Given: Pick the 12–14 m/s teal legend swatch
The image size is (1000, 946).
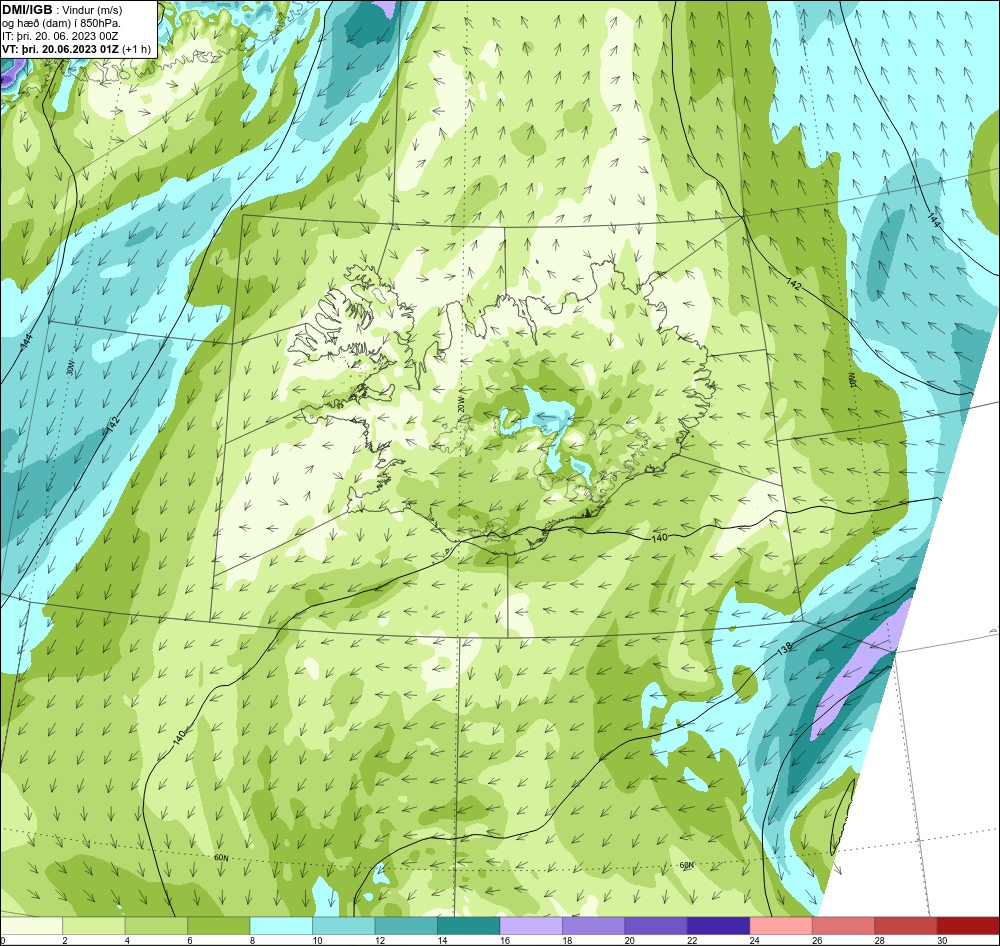Looking at the screenshot, I should [x=406, y=926].
